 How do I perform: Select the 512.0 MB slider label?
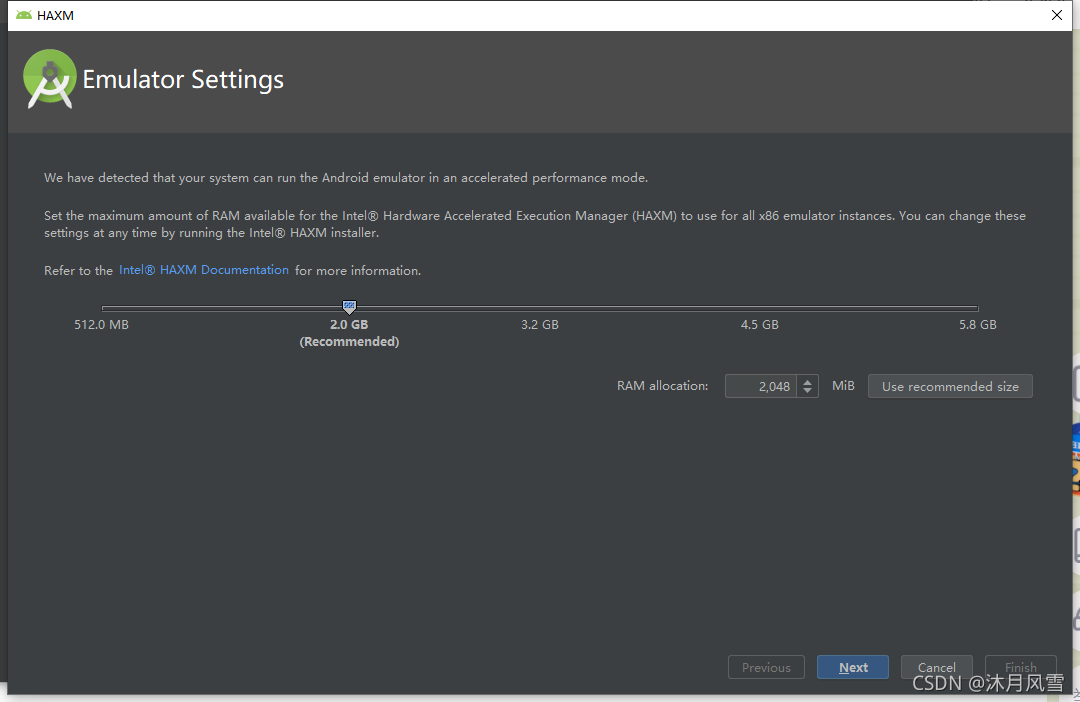pos(101,324)
